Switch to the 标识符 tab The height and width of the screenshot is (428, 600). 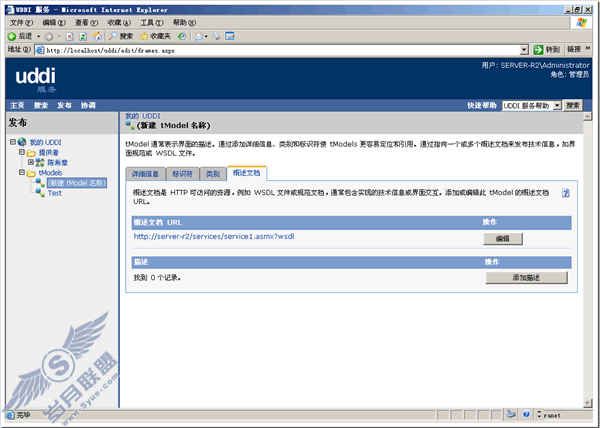[x=183, y=174]
